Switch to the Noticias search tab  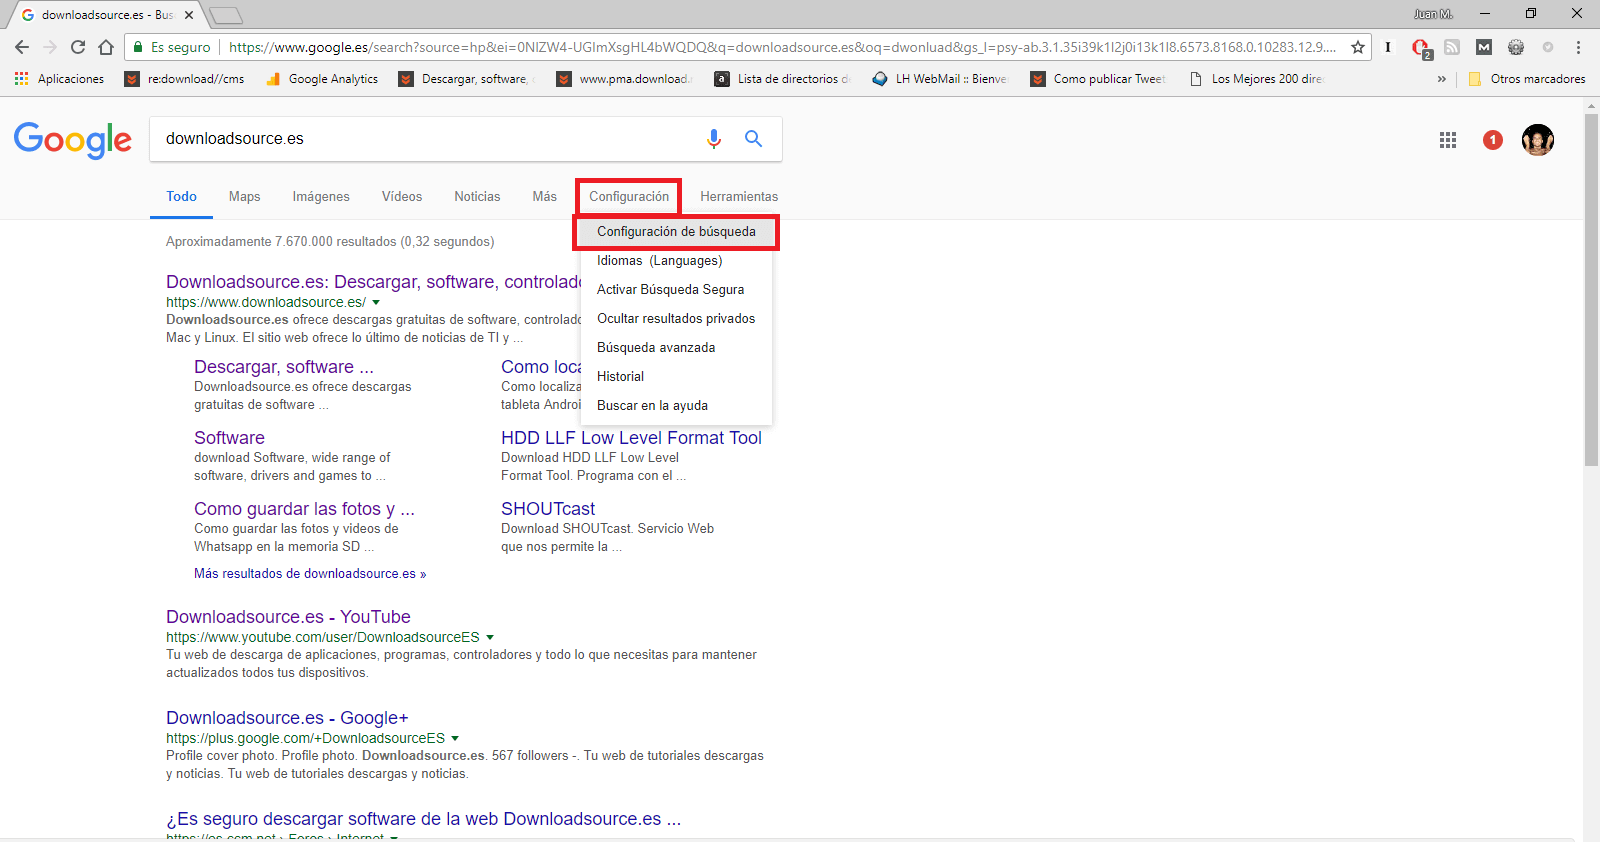pyautogui.click(x=477, y=197)
